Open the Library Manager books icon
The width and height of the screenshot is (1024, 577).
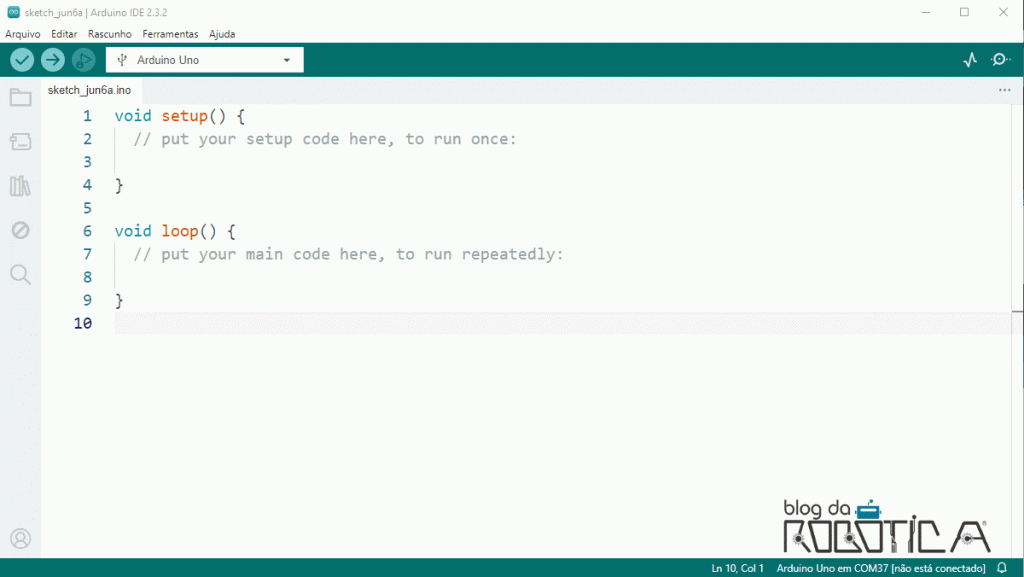click(x=20, y=186)
